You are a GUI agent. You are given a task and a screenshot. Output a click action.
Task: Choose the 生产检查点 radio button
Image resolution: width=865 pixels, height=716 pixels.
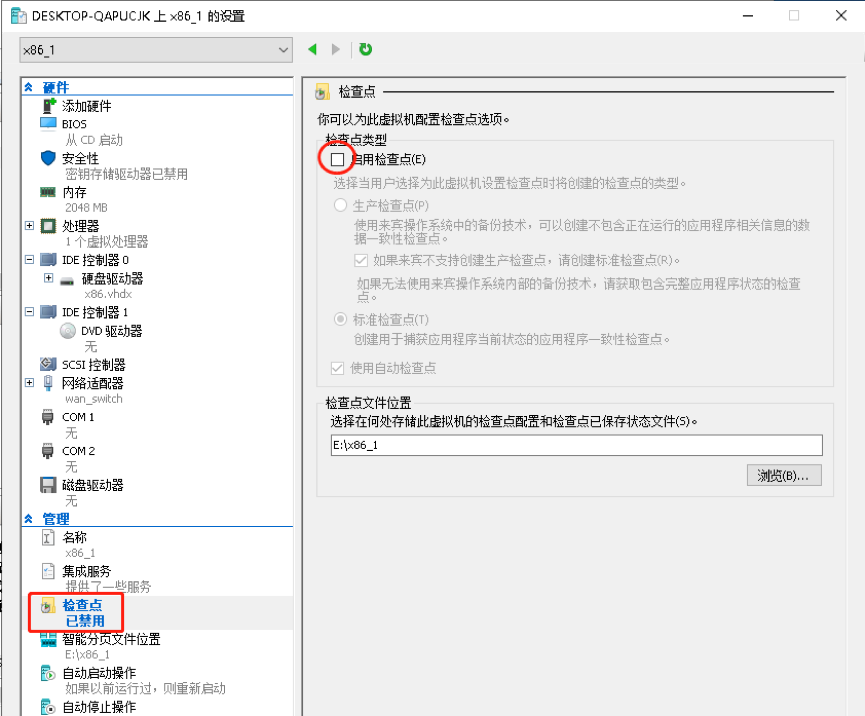click(x=340, y=205)
